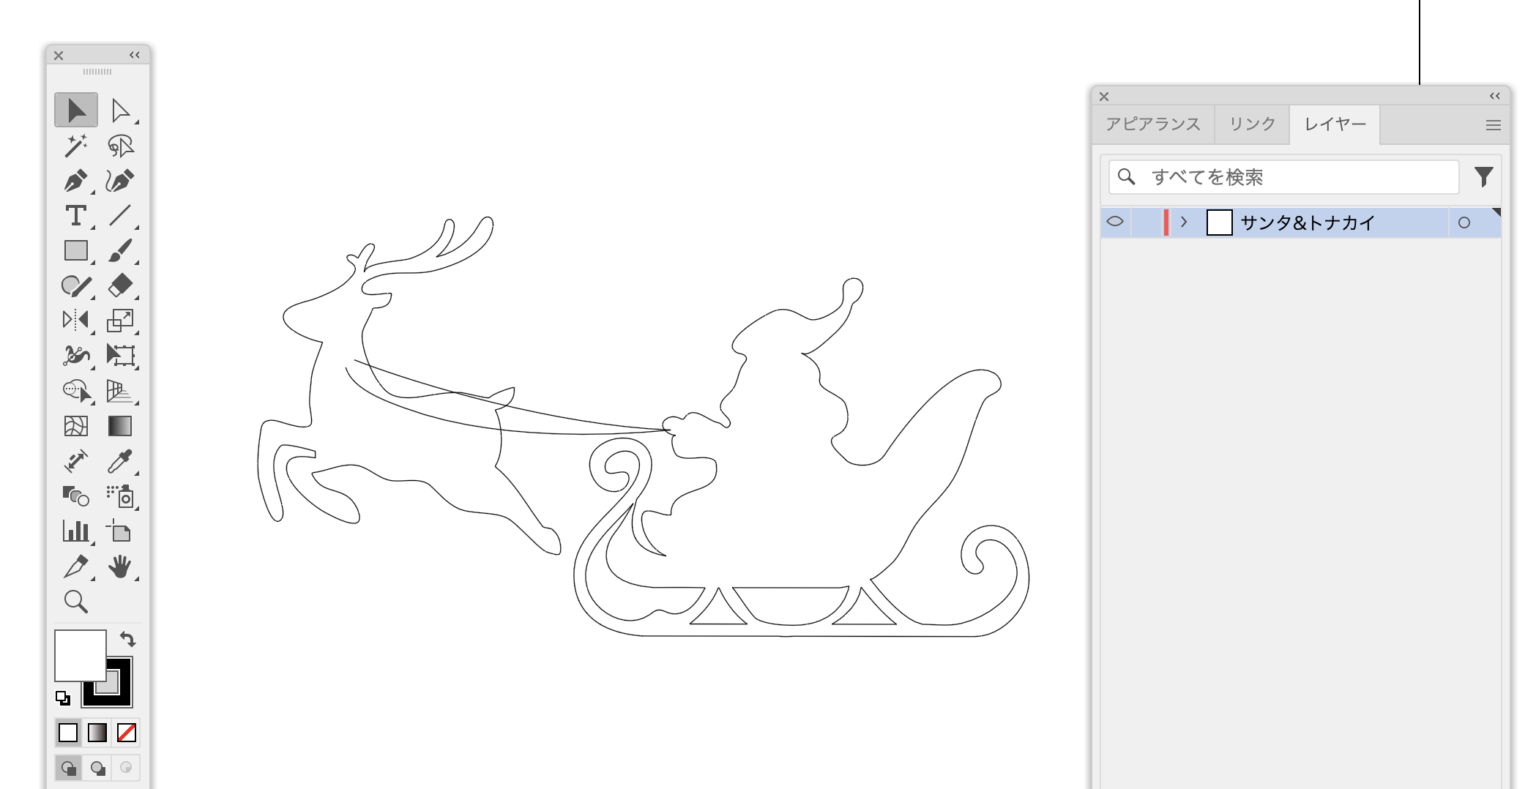Open the layer search filter options
Viewport: 1536px width, 789px height.
1483,177
